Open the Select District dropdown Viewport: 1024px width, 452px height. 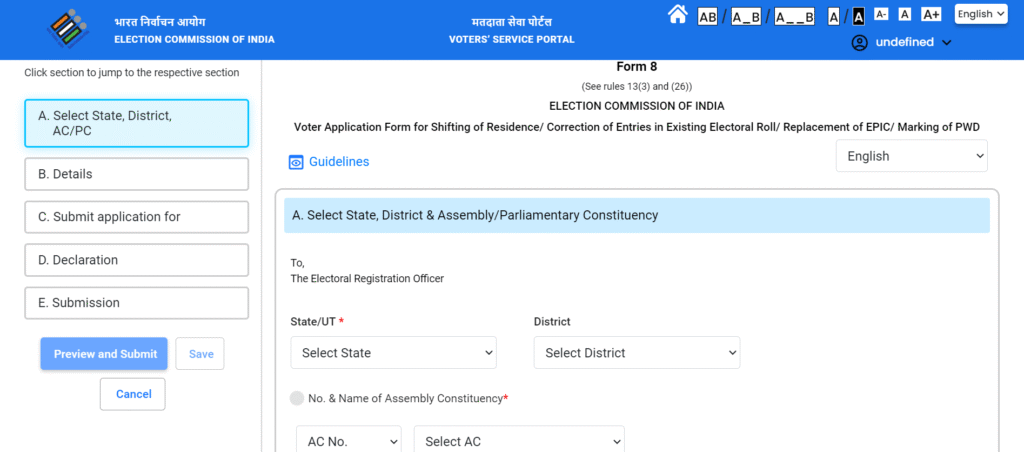pyautogui.click(x=636, y=353)
